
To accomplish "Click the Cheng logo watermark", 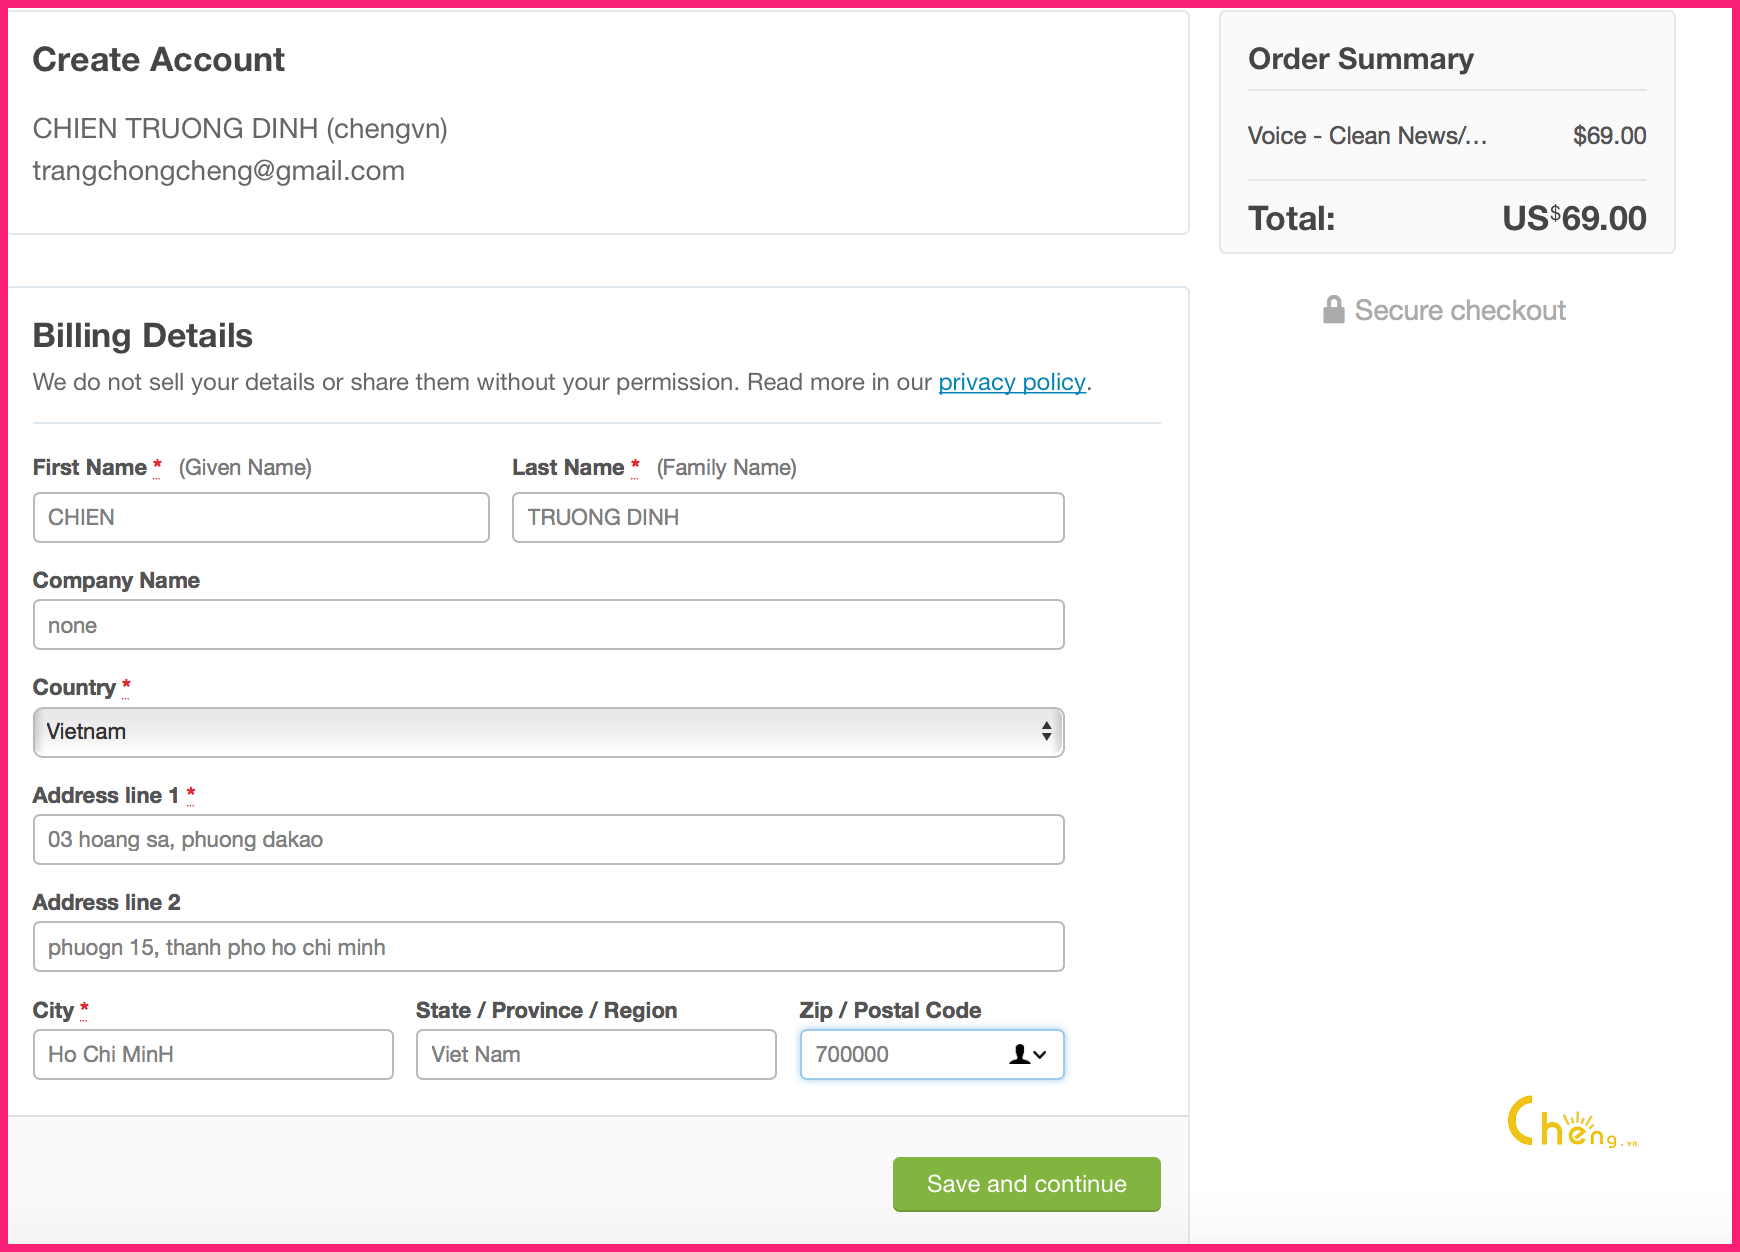I will pos(1571,1123).
